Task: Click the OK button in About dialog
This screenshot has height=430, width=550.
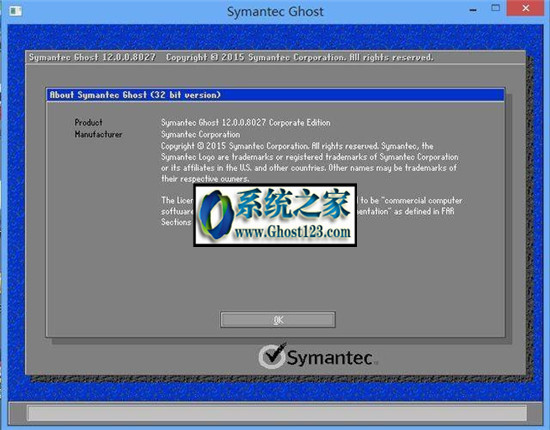Action: click(278, 320)
